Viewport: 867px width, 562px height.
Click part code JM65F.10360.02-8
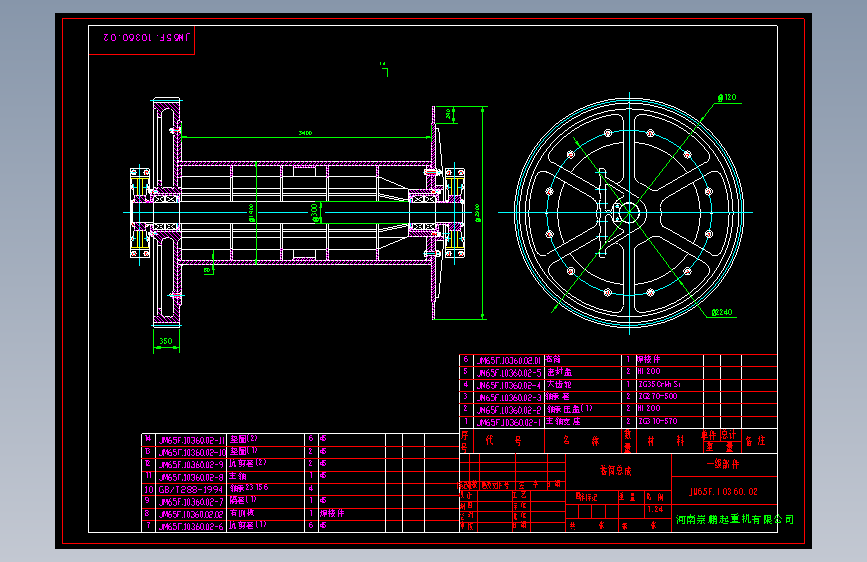pyautogui.click(x=191, y=477)
